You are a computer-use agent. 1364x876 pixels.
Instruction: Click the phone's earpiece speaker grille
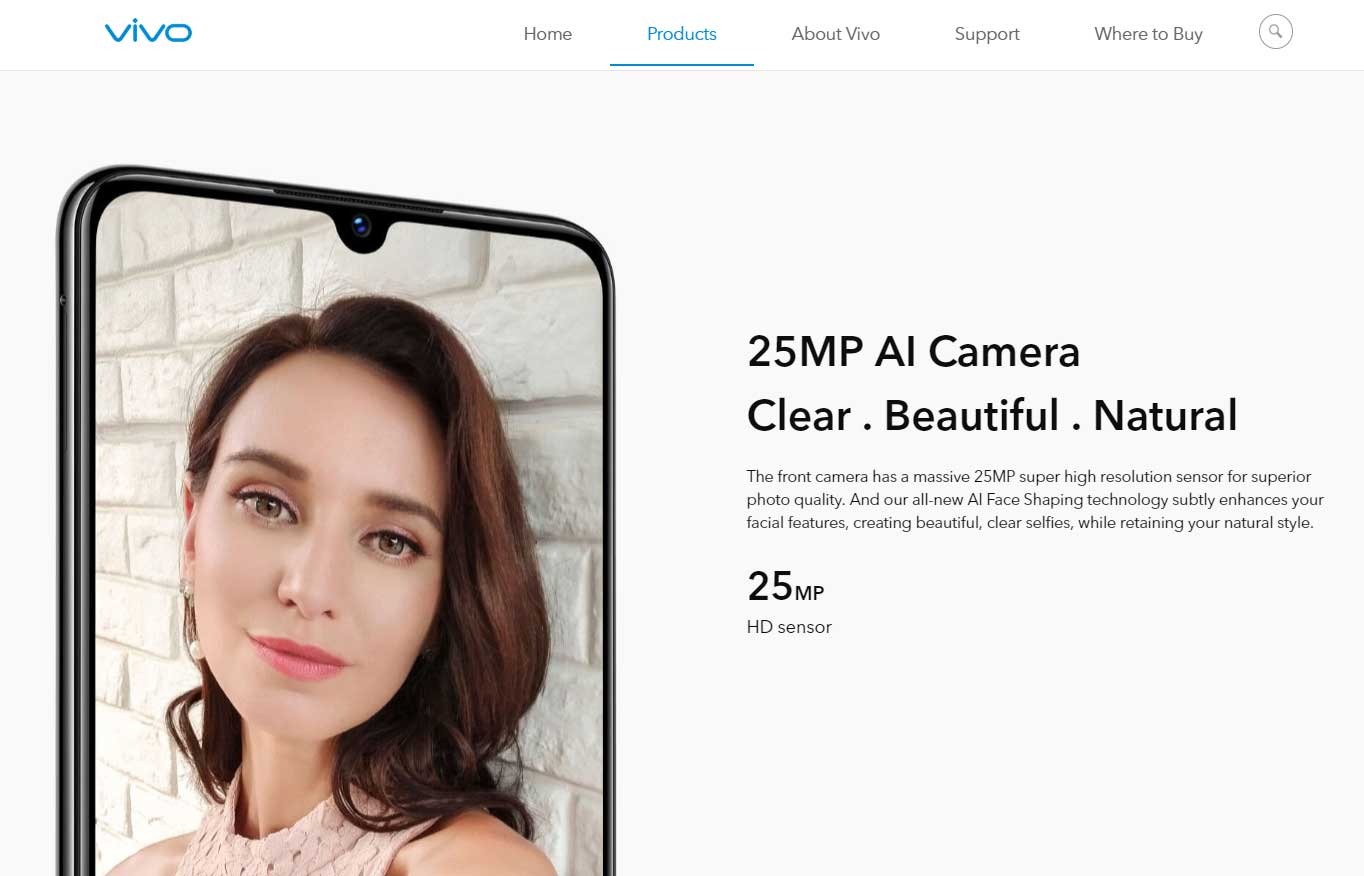pos(357,198)
